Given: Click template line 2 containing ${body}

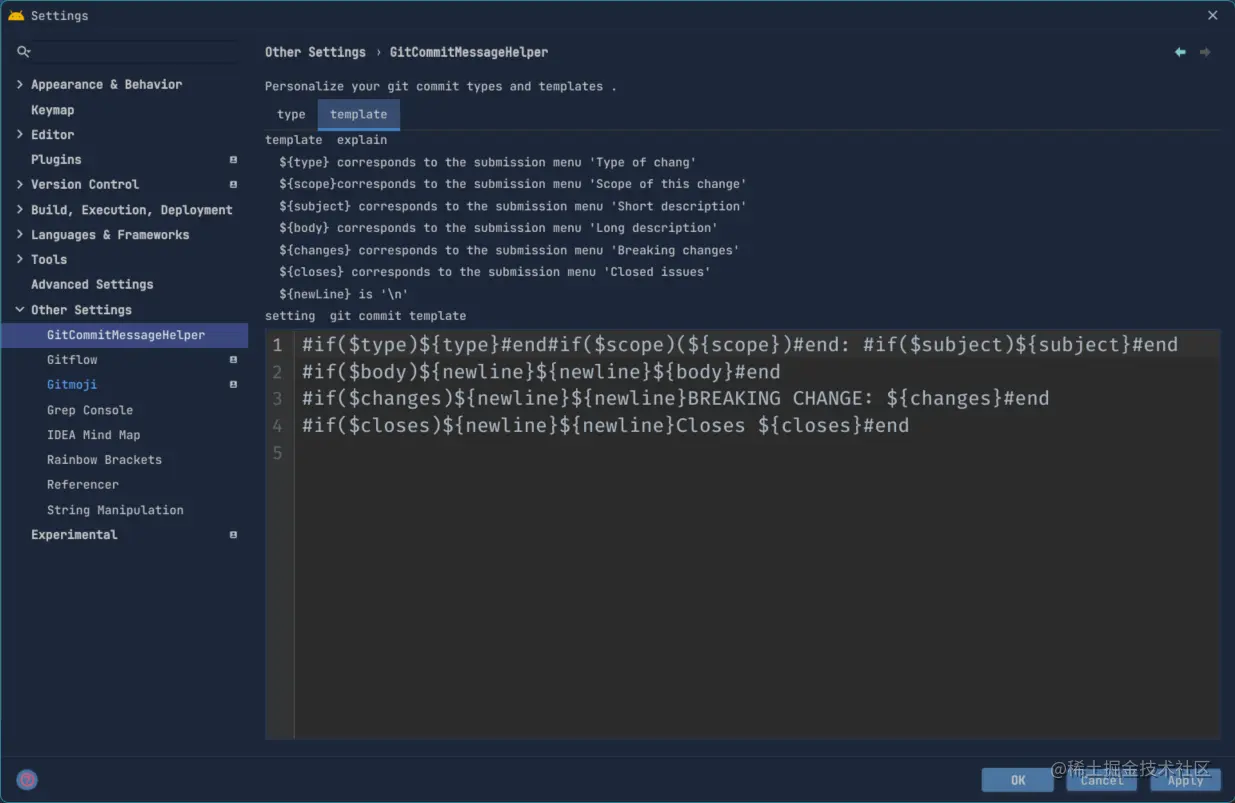Looking at the screenshot, I should click(x=541, y=372).
